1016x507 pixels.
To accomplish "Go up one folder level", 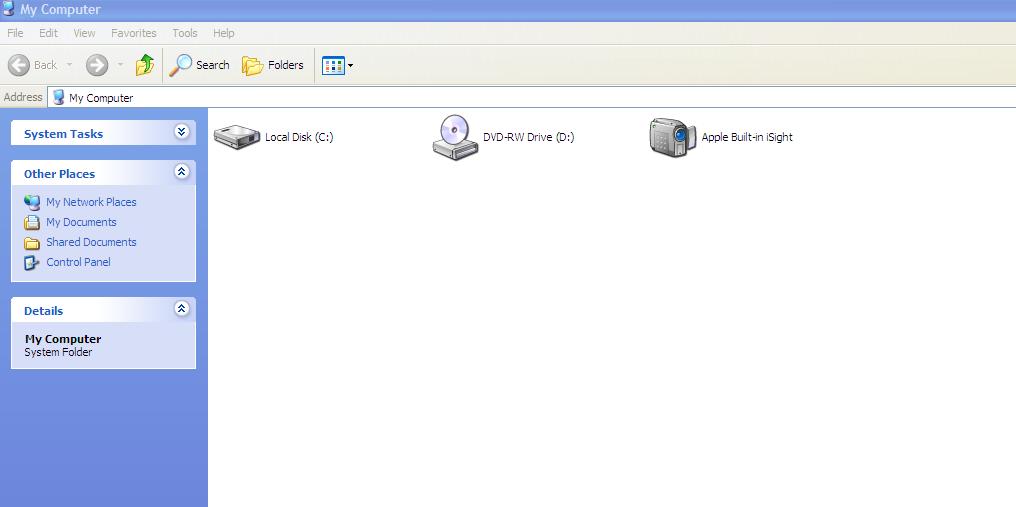I will (x=144, y=65).
